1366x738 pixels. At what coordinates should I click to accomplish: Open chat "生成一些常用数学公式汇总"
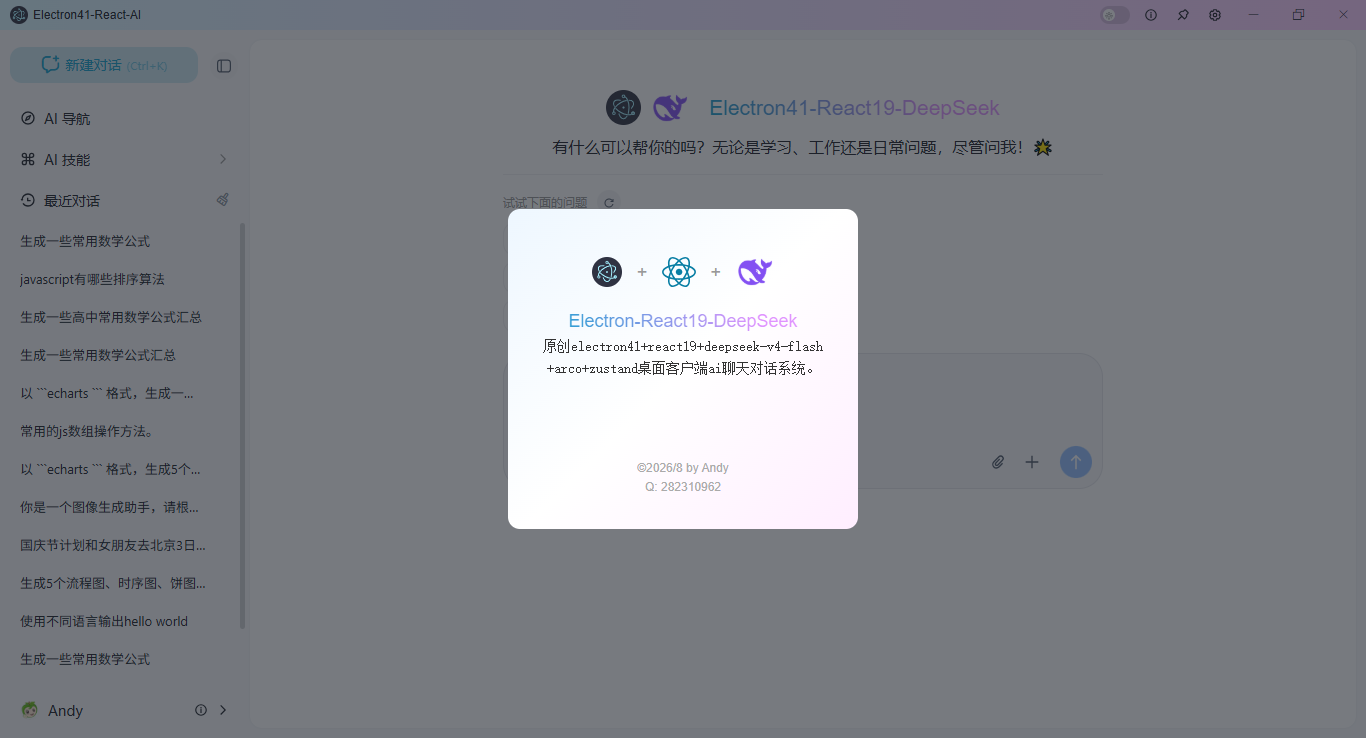[98, 355]
